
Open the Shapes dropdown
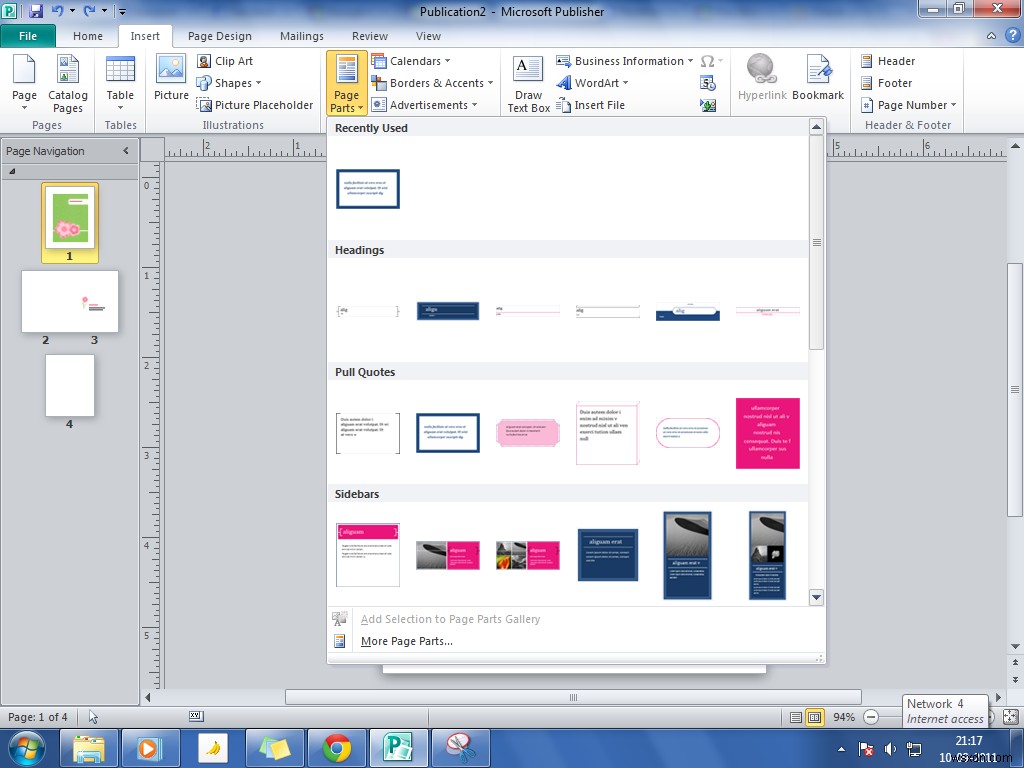(x=231, y=83)
